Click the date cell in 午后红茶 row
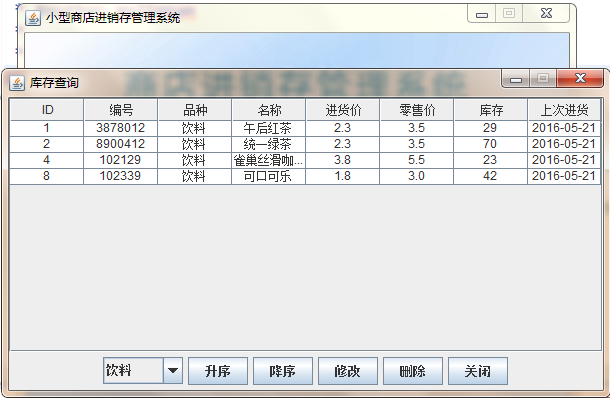This screenshot has width=610, height=398. coord(564,128)
